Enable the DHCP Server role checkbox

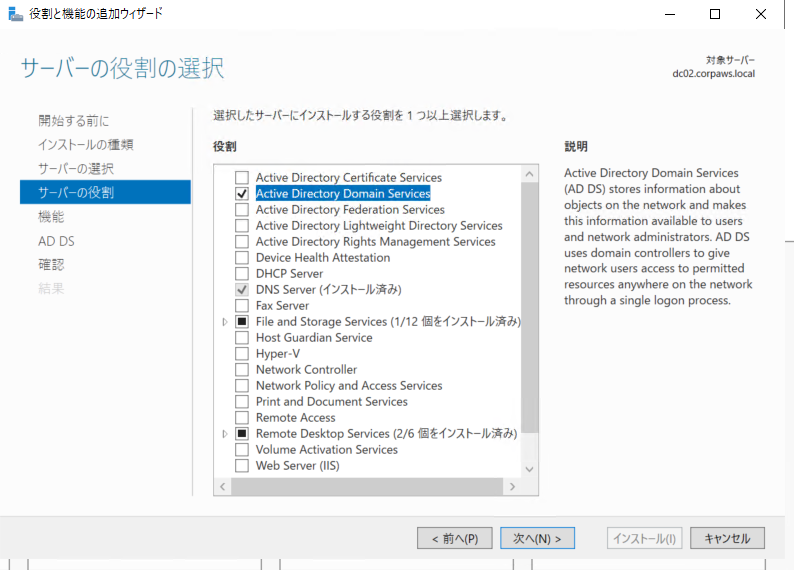pyautogui.click(x=242, y=273)
